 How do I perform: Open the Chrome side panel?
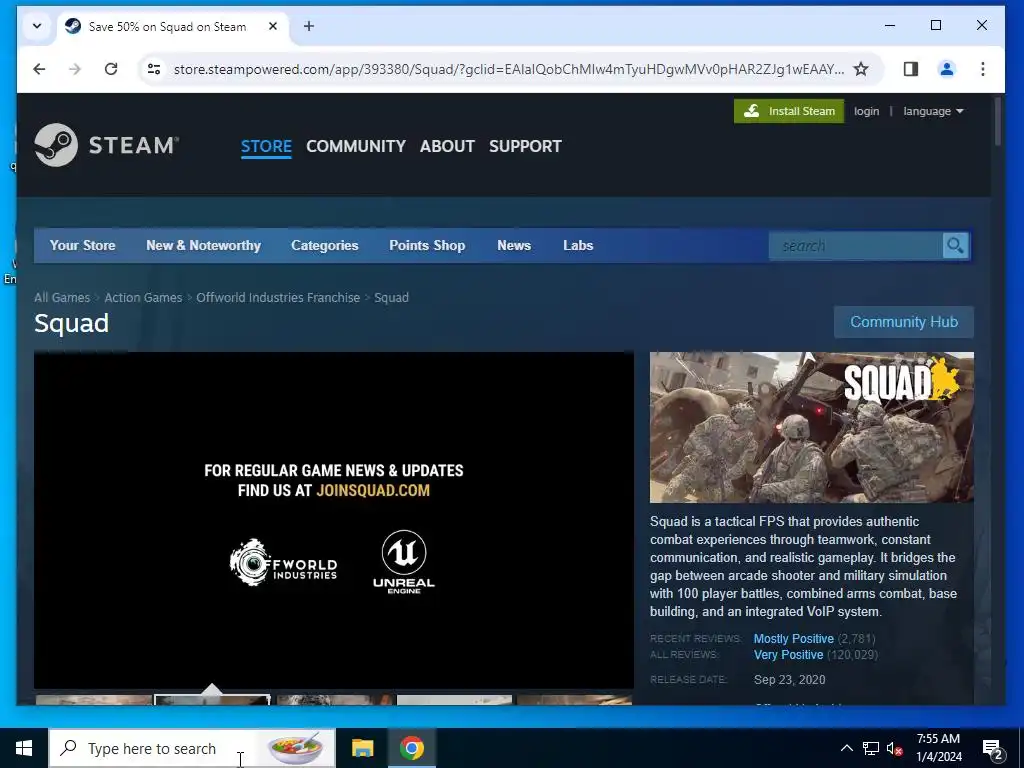pos(911,69)
